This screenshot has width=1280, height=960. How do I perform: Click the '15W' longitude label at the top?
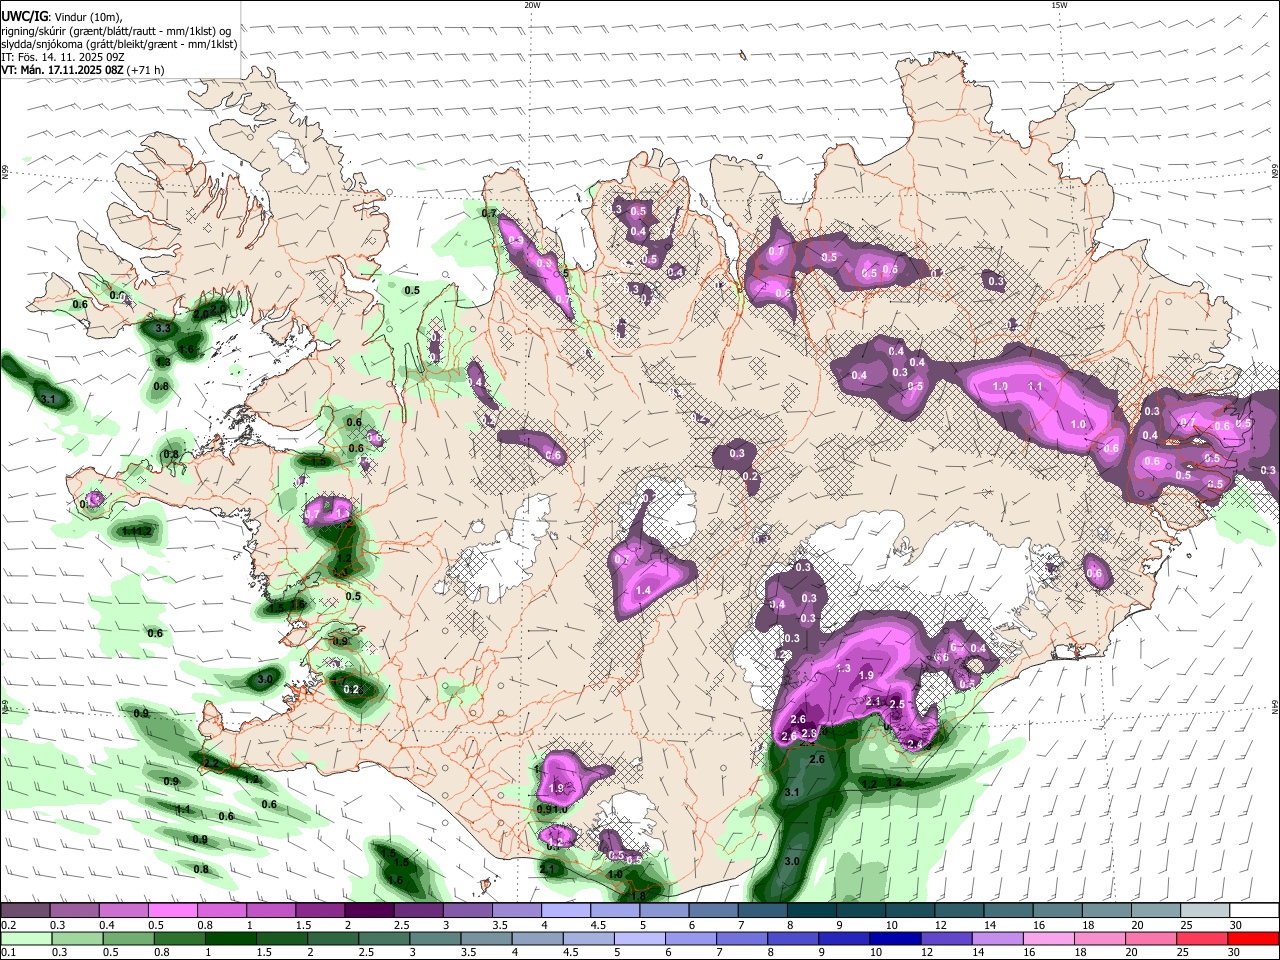click(x=1059, y=5)
